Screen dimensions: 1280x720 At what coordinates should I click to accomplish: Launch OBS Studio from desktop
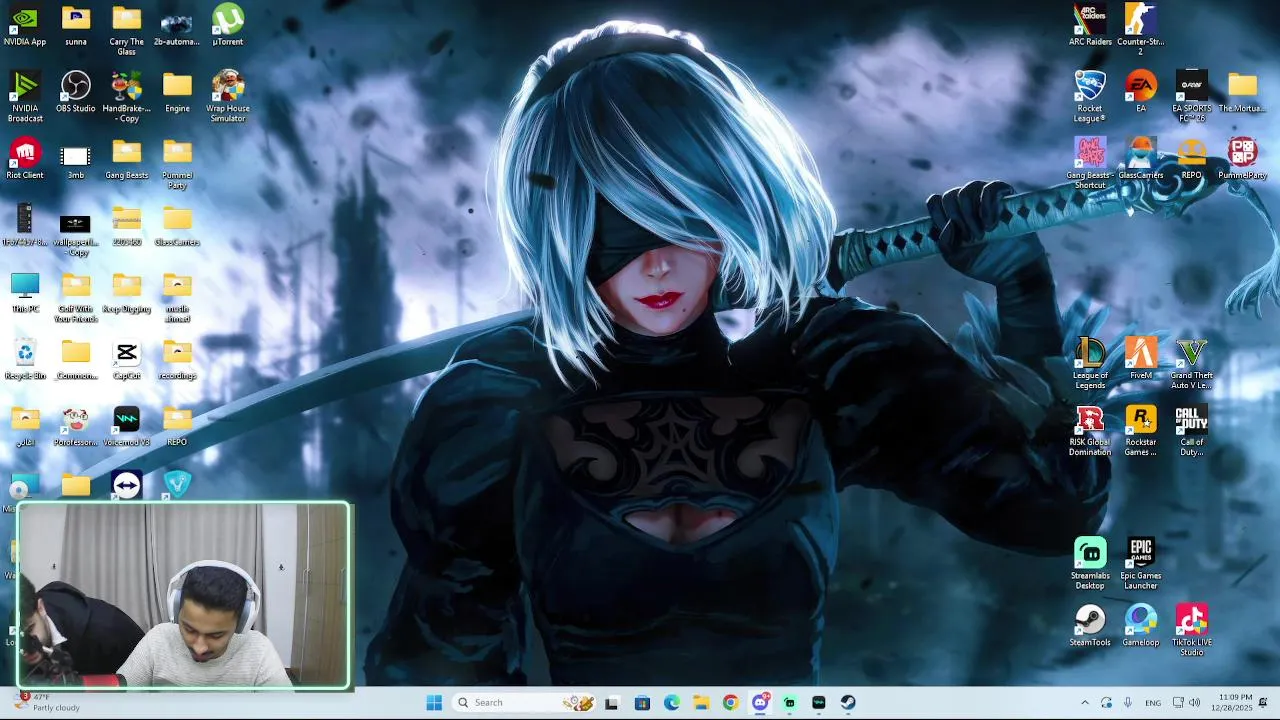click(76, 93)
